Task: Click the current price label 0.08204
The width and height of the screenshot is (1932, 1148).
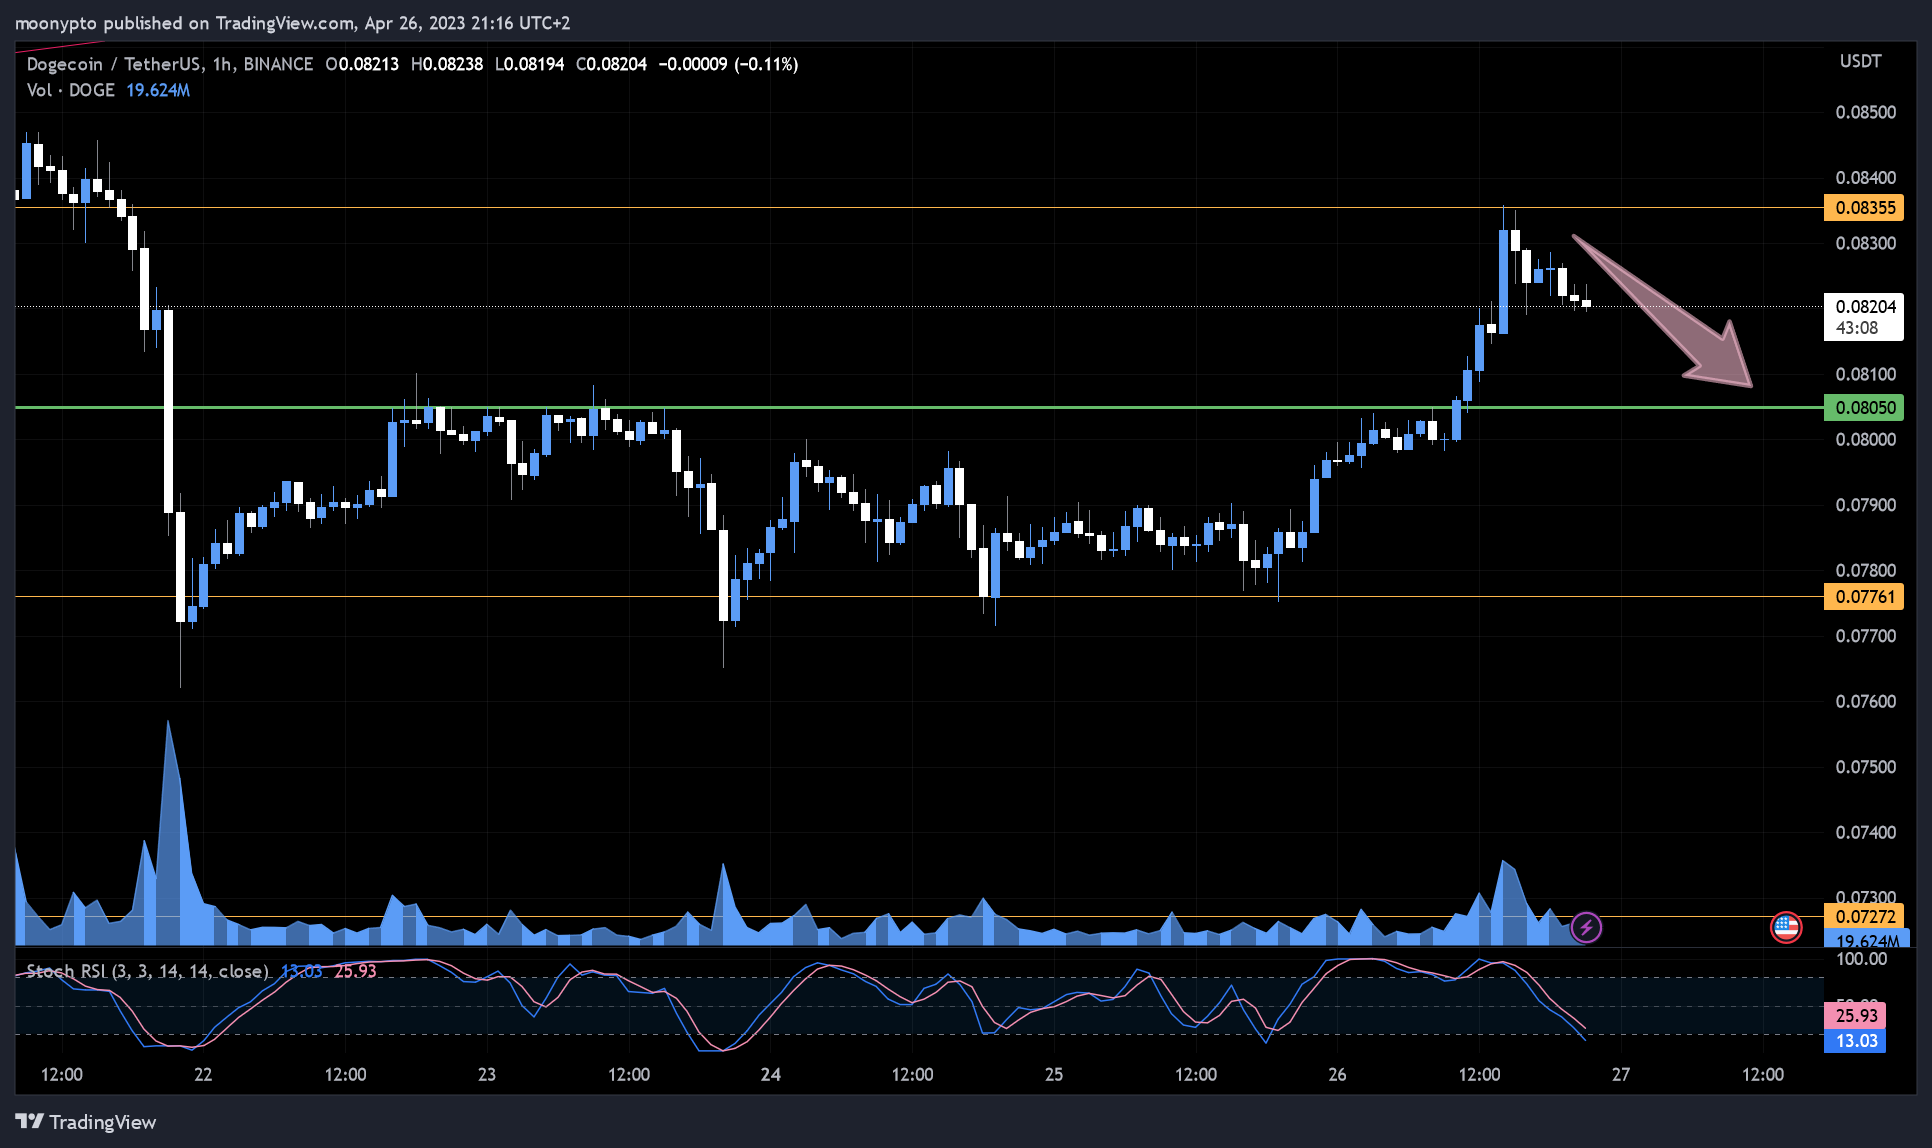Action: pos(1864,307)
